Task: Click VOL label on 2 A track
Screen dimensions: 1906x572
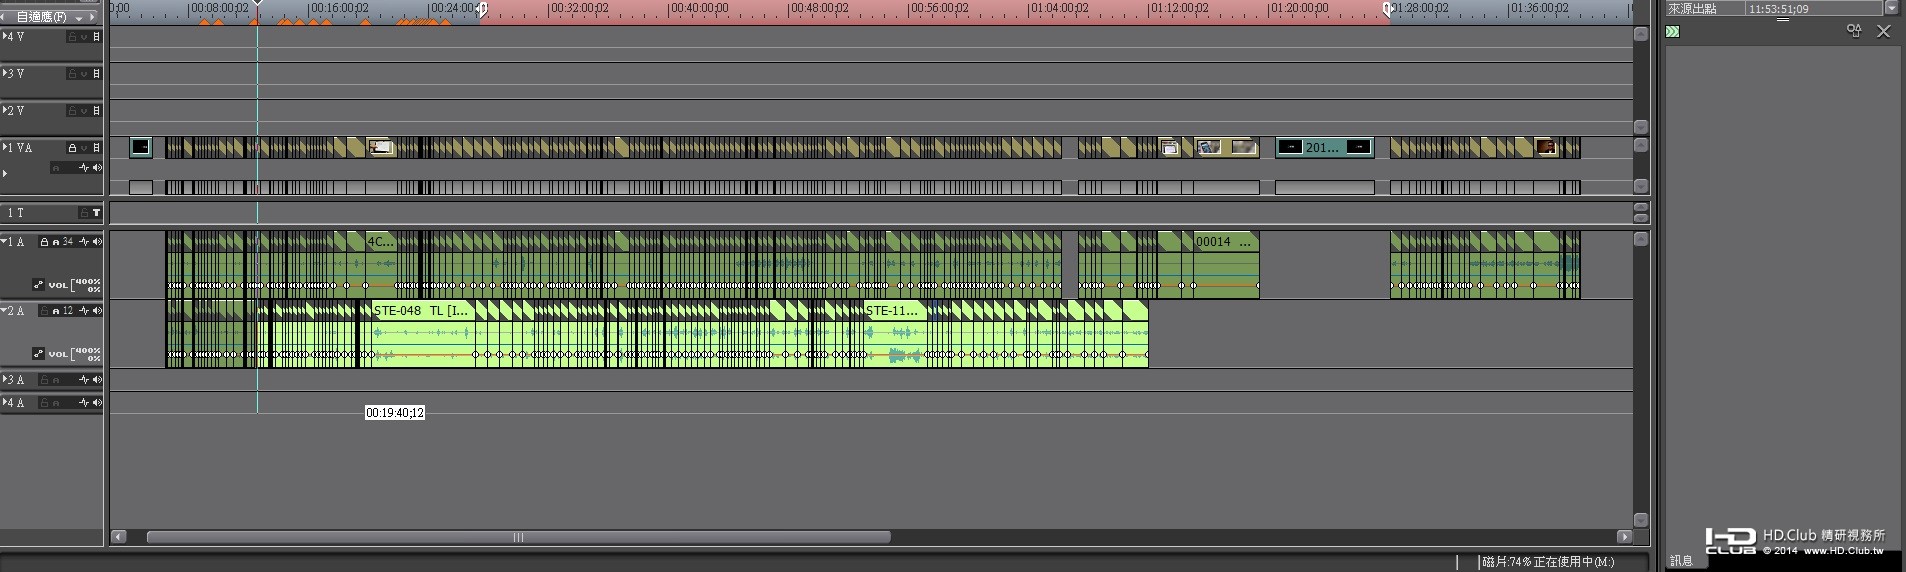Action: 58,354
